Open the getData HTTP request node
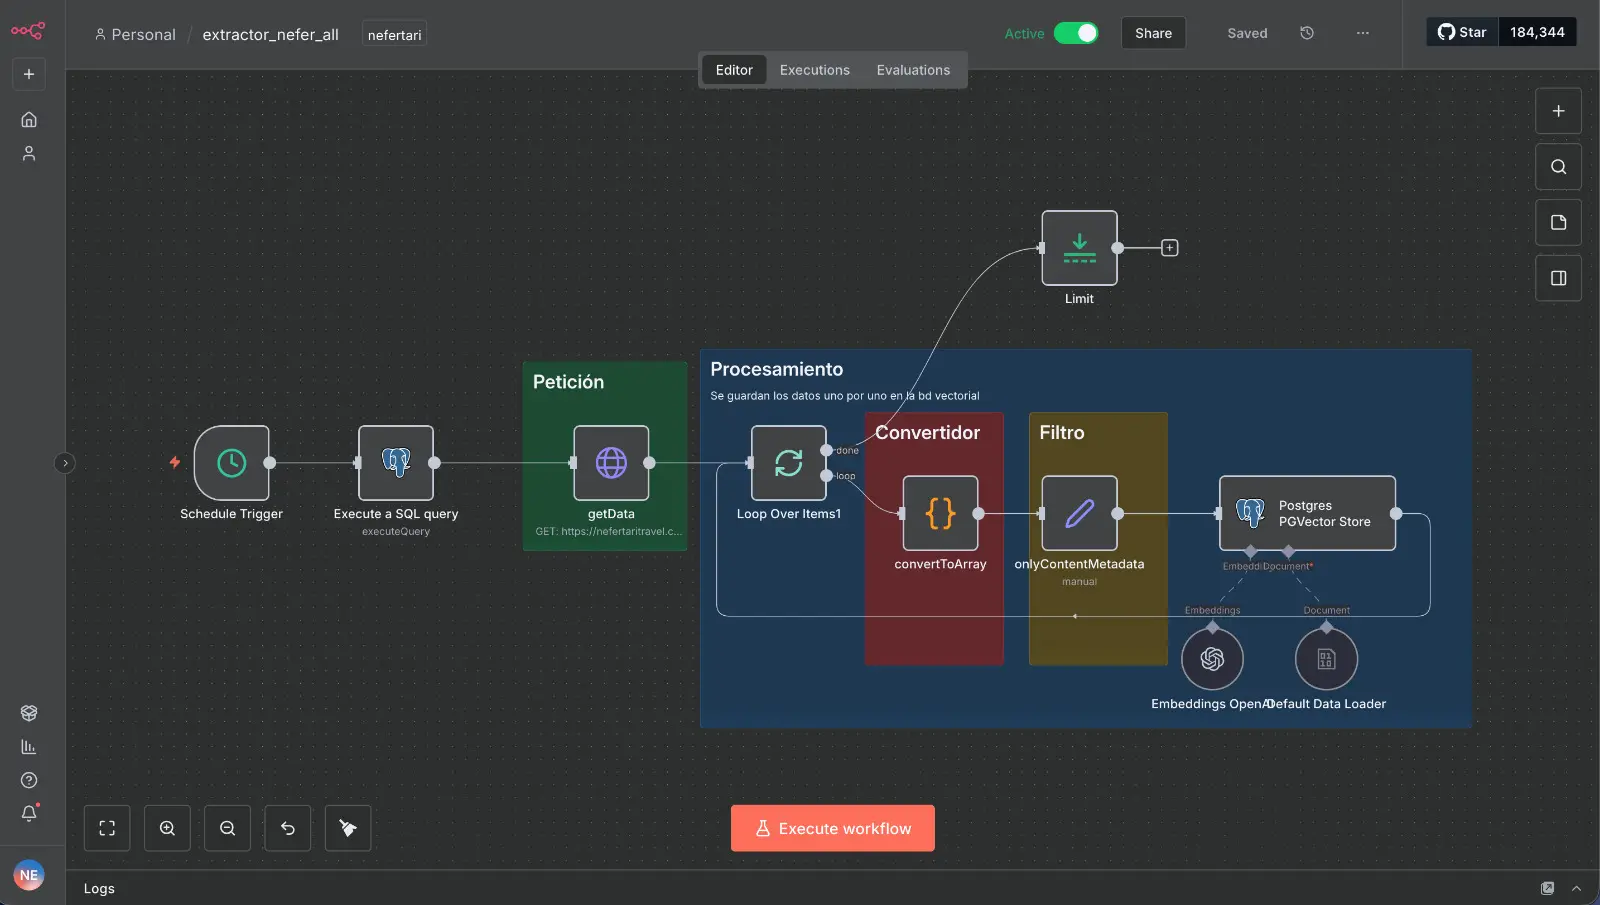 (611, 463)
